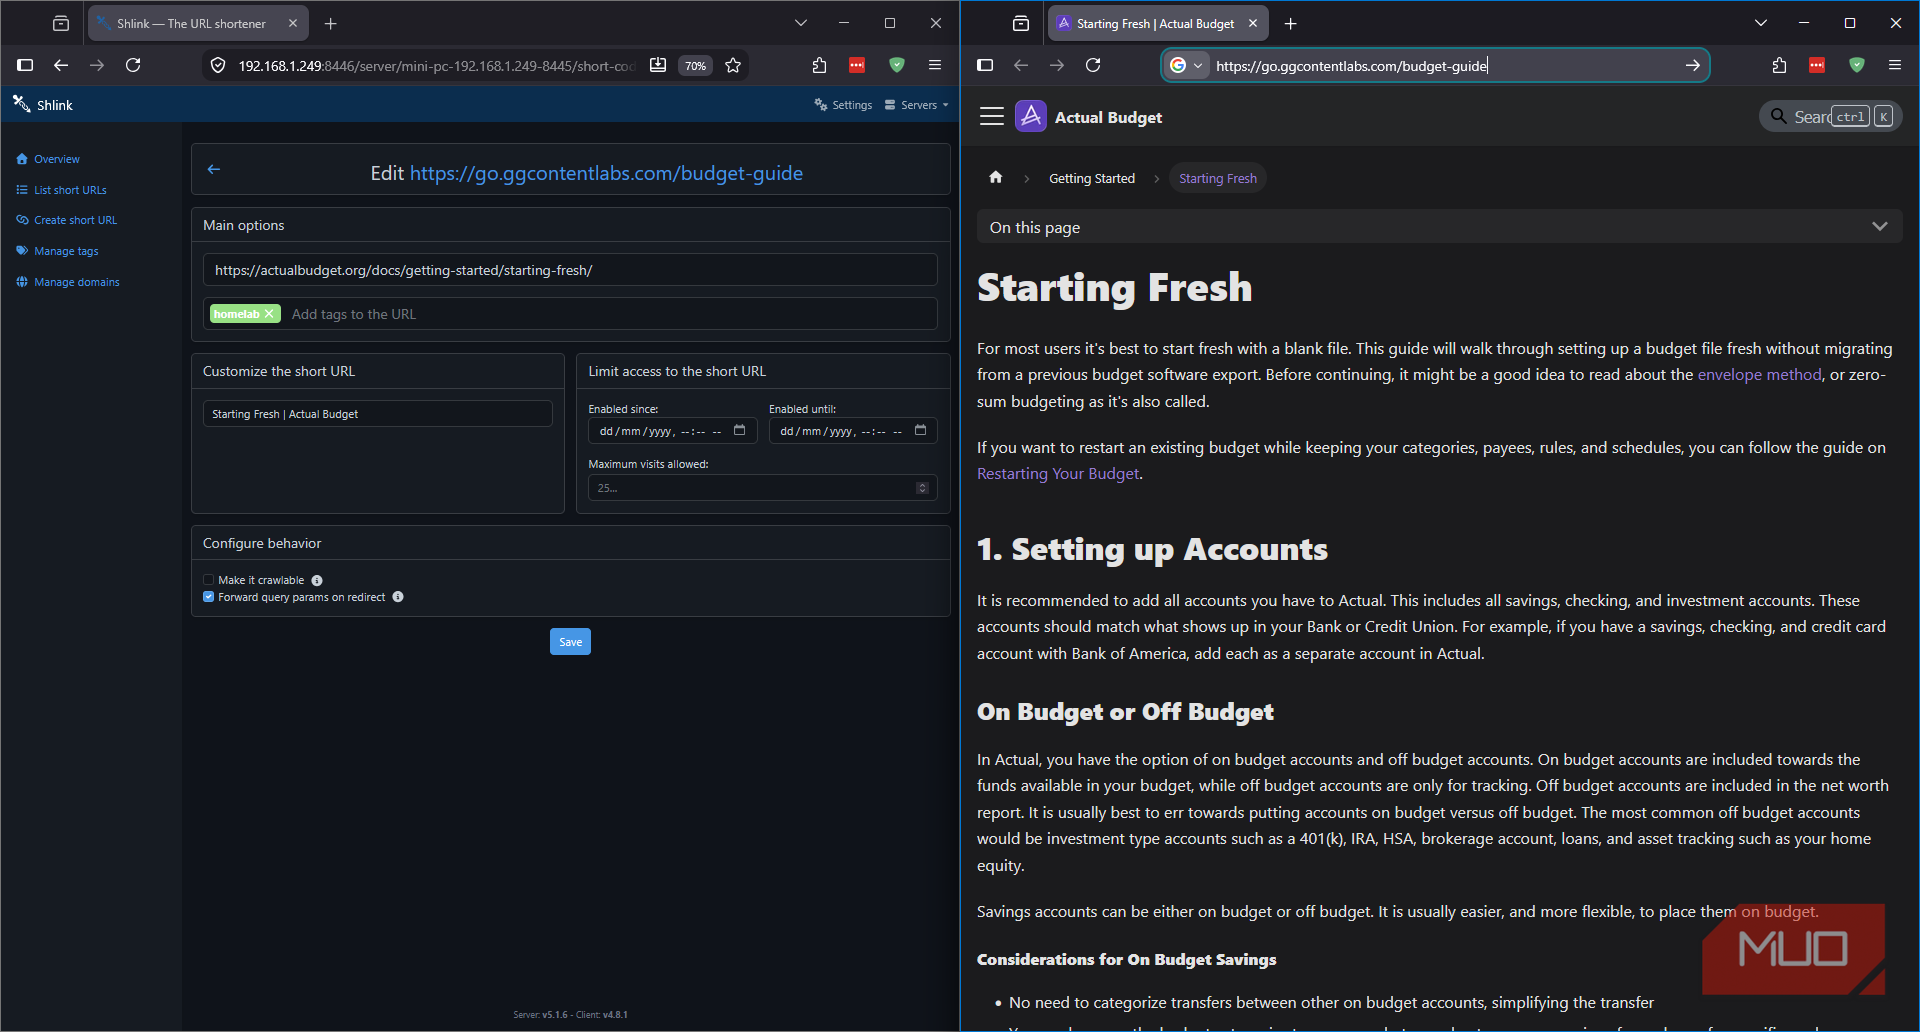This screenshot has height=1032, width=1920.
Task: Toggle Actual Budget docs navigation menu
Action: coord(992,117)
